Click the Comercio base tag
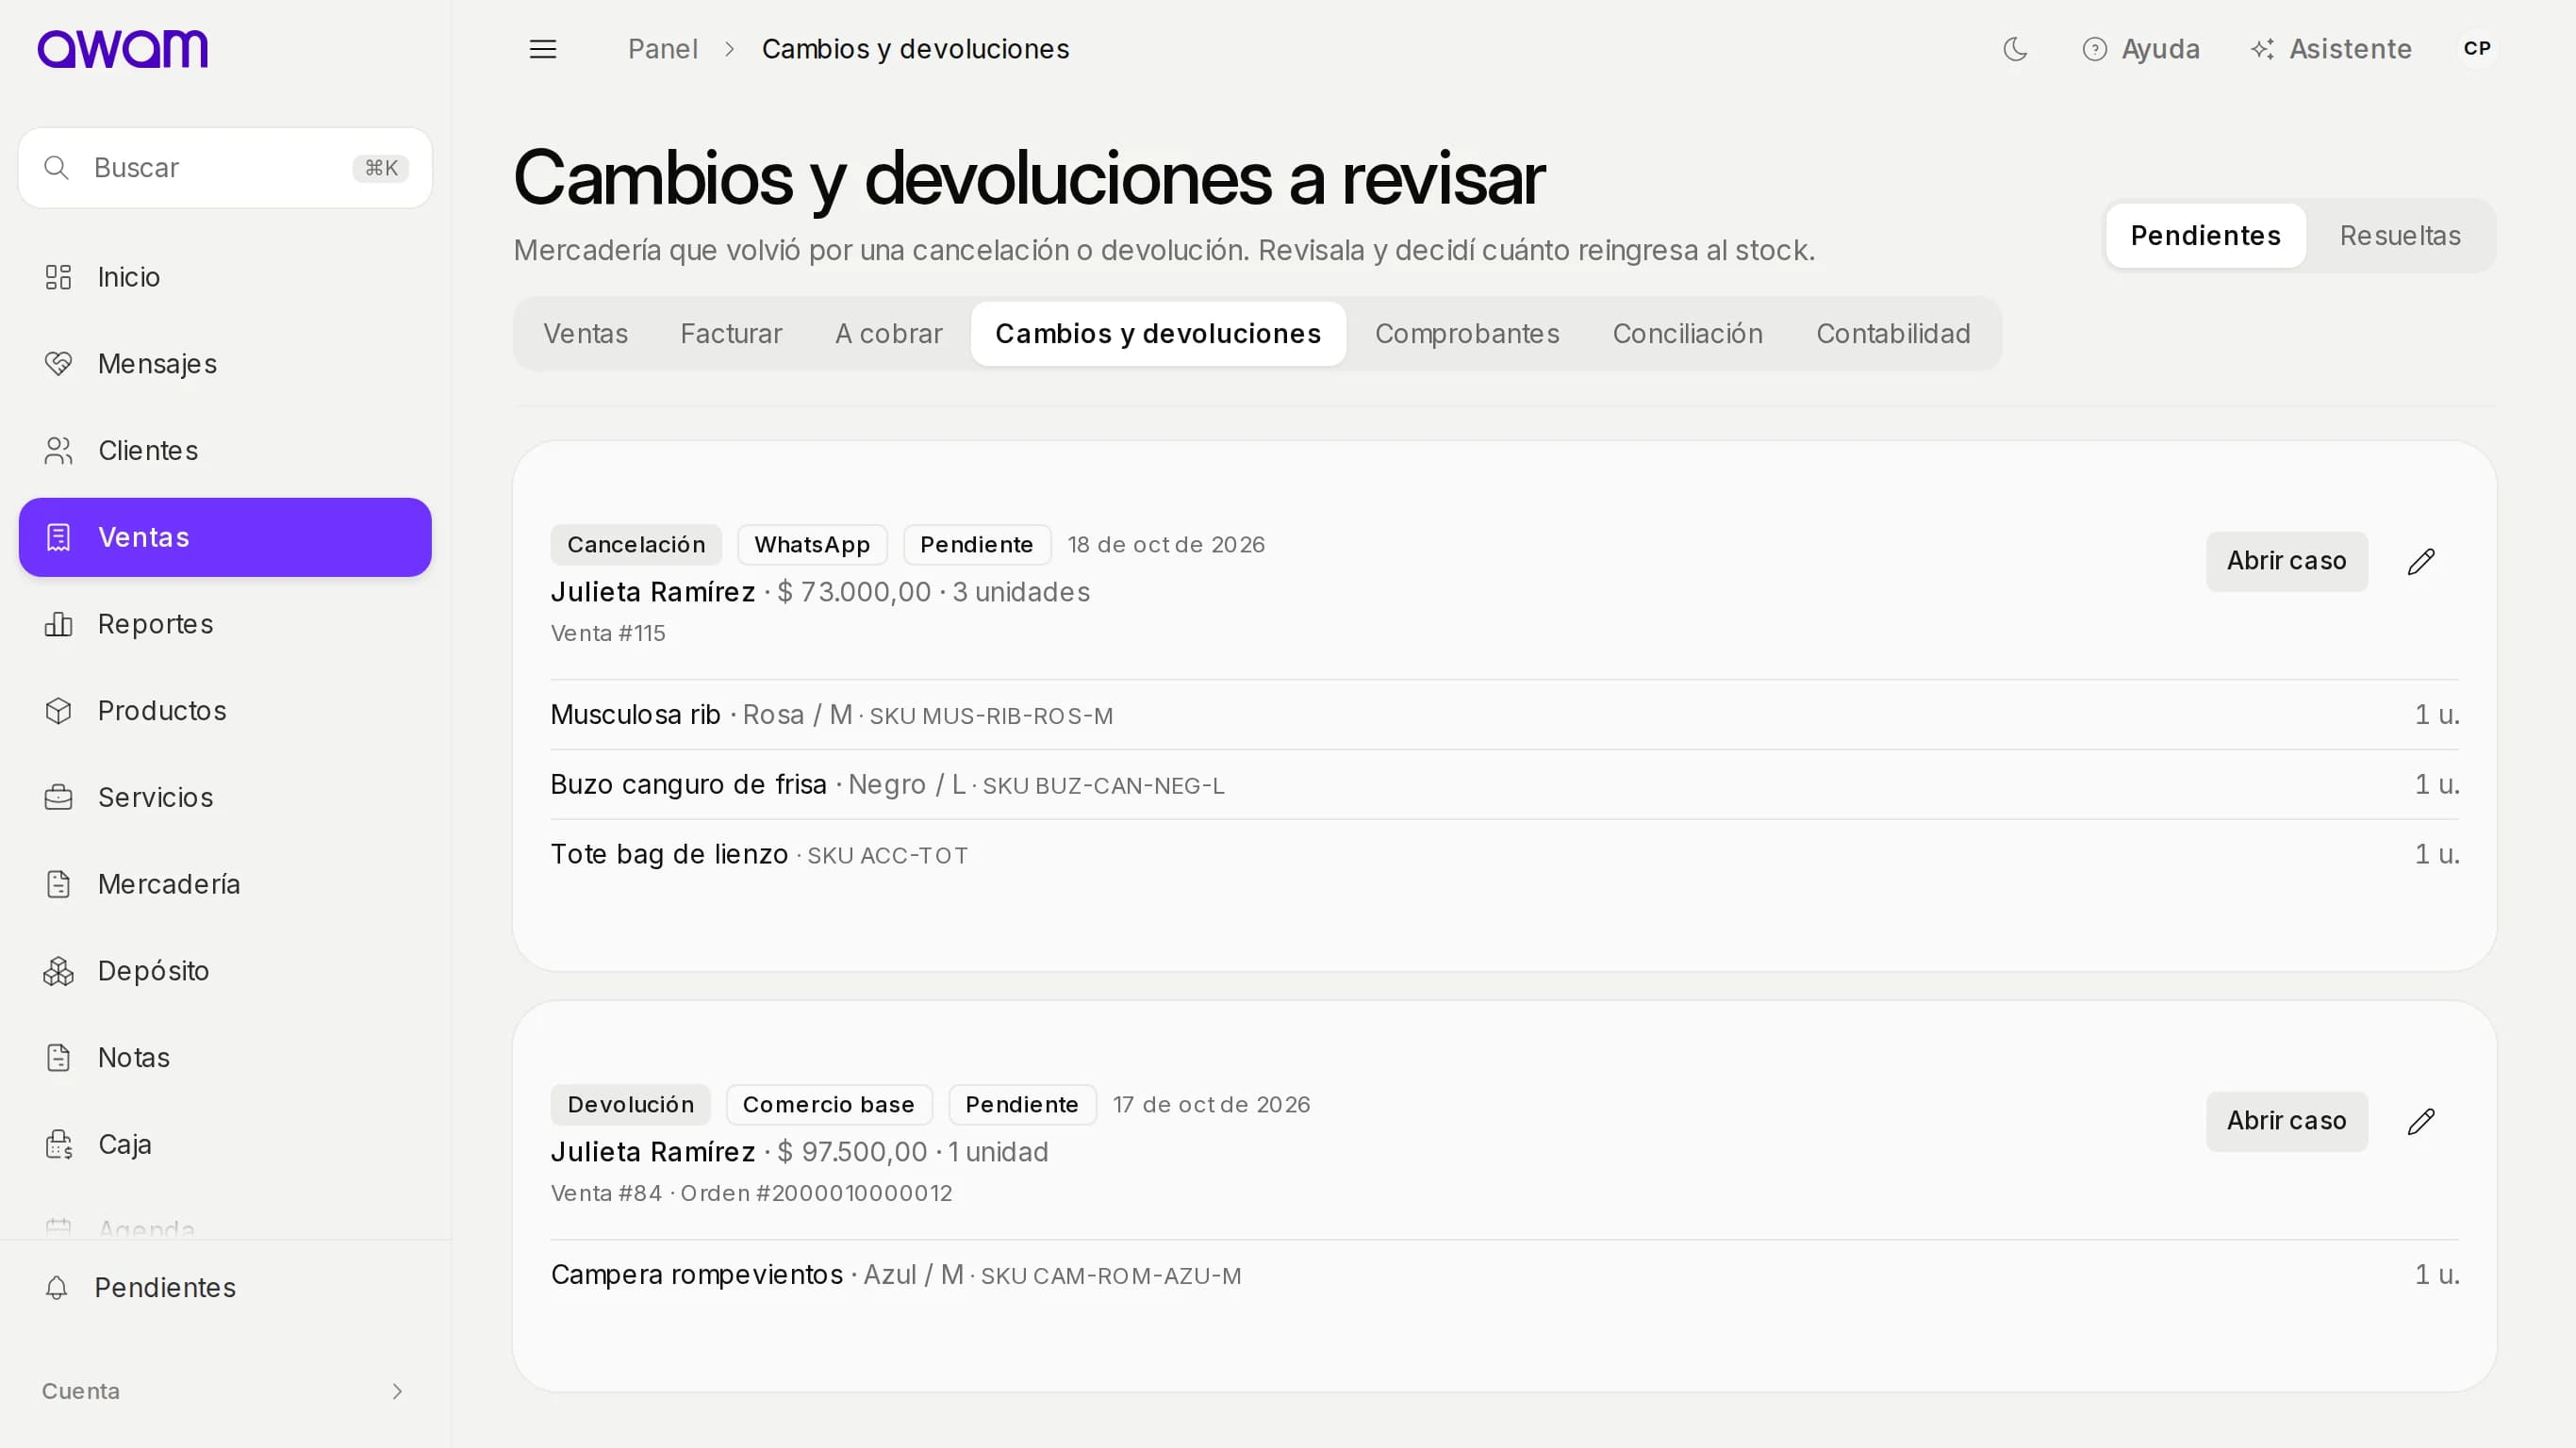Image resolution: width=2576 pixels, height=1448 pixels. click(x=828, y=1105)
